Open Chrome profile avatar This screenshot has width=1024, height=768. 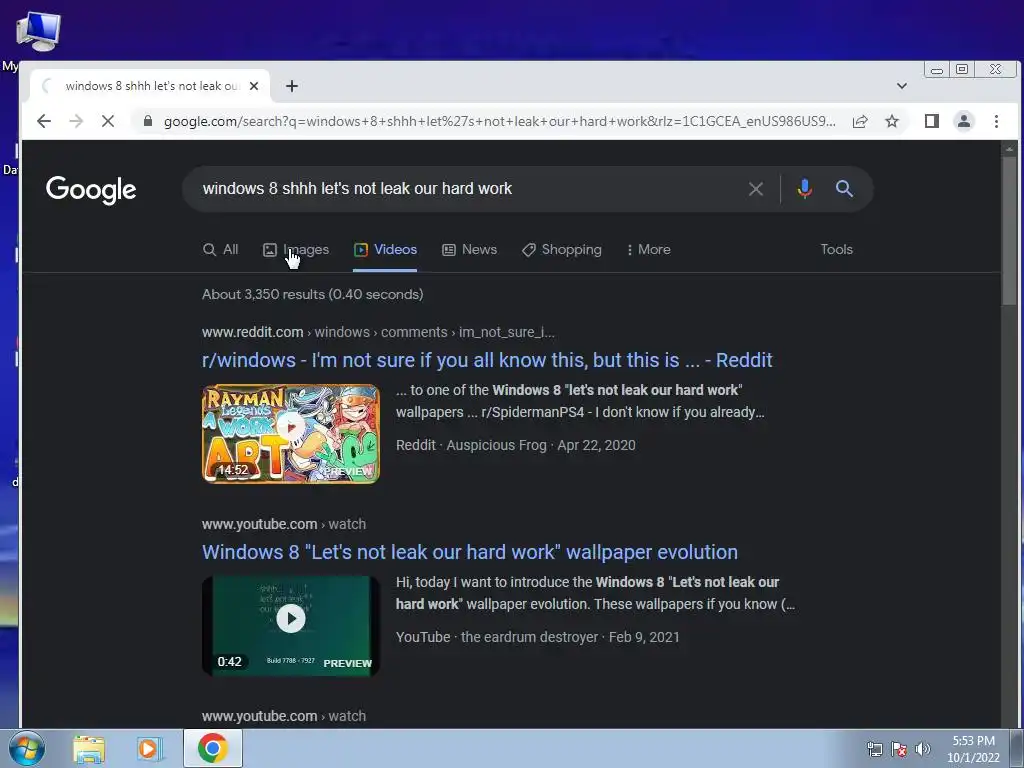(964, 121)
